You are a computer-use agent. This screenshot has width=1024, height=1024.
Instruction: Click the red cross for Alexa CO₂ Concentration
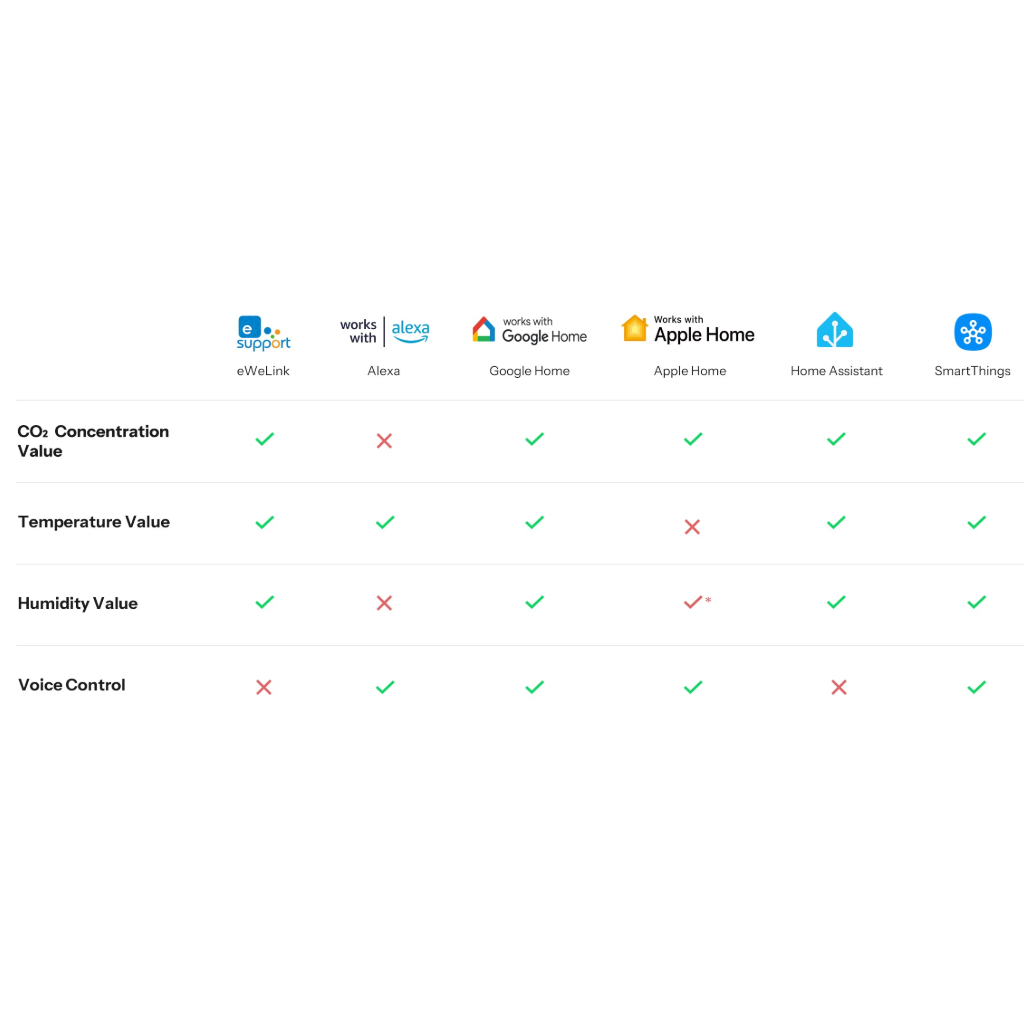click(x=384, y=440)
